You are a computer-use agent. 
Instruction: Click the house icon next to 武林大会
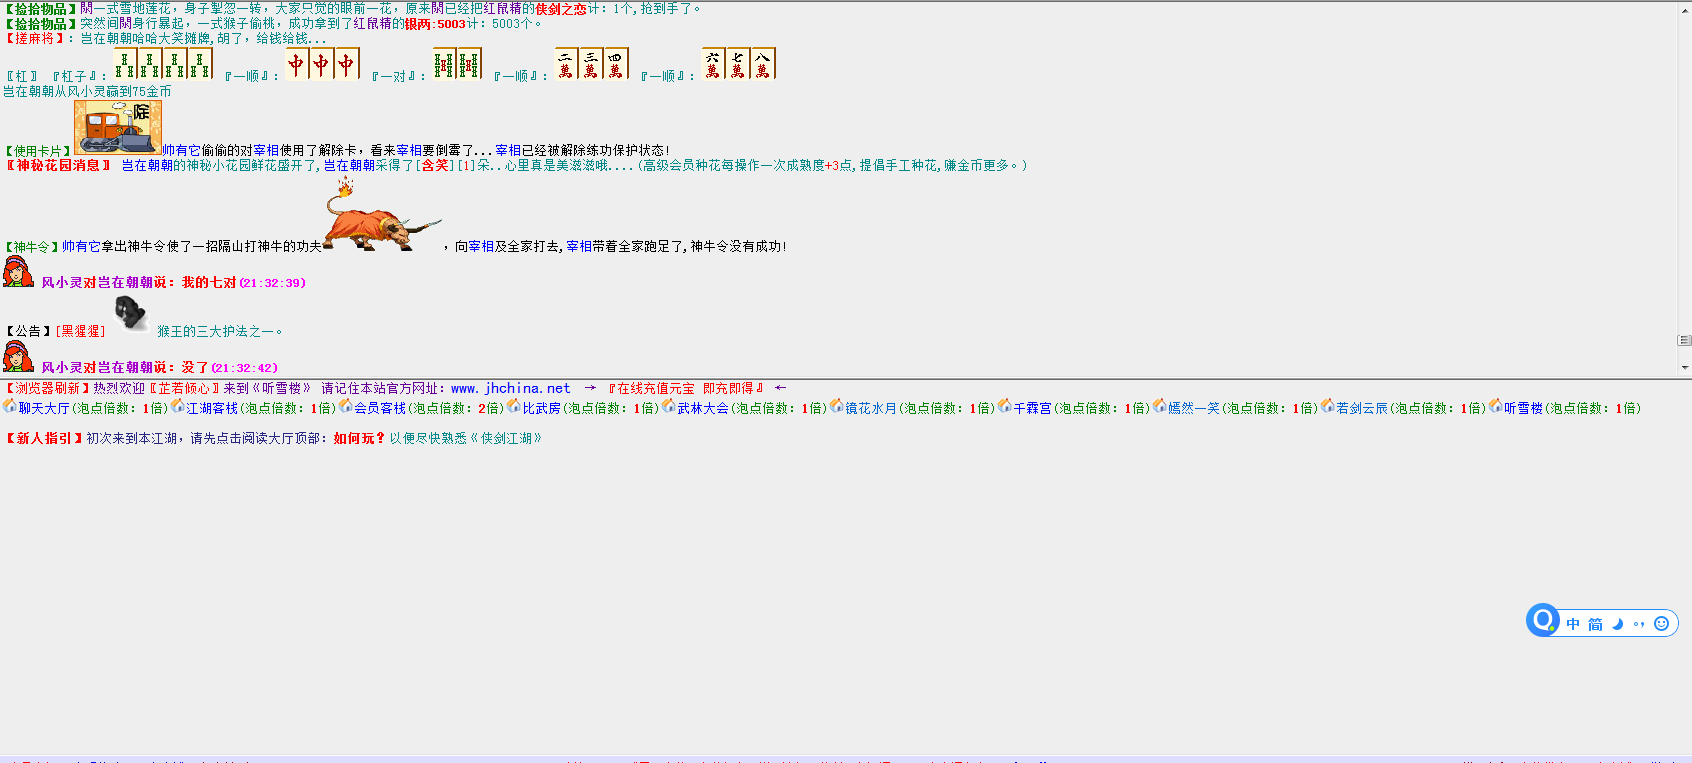pyautogui.click(x=668, y=406)
